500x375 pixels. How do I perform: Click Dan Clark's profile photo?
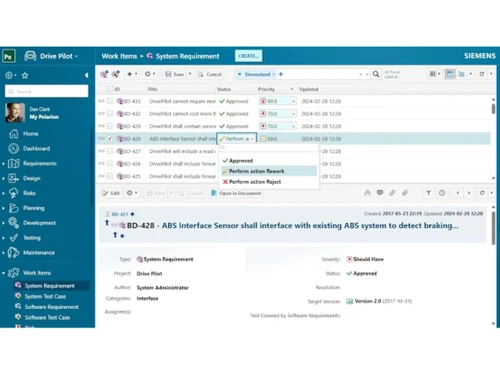tap(15, 113)
